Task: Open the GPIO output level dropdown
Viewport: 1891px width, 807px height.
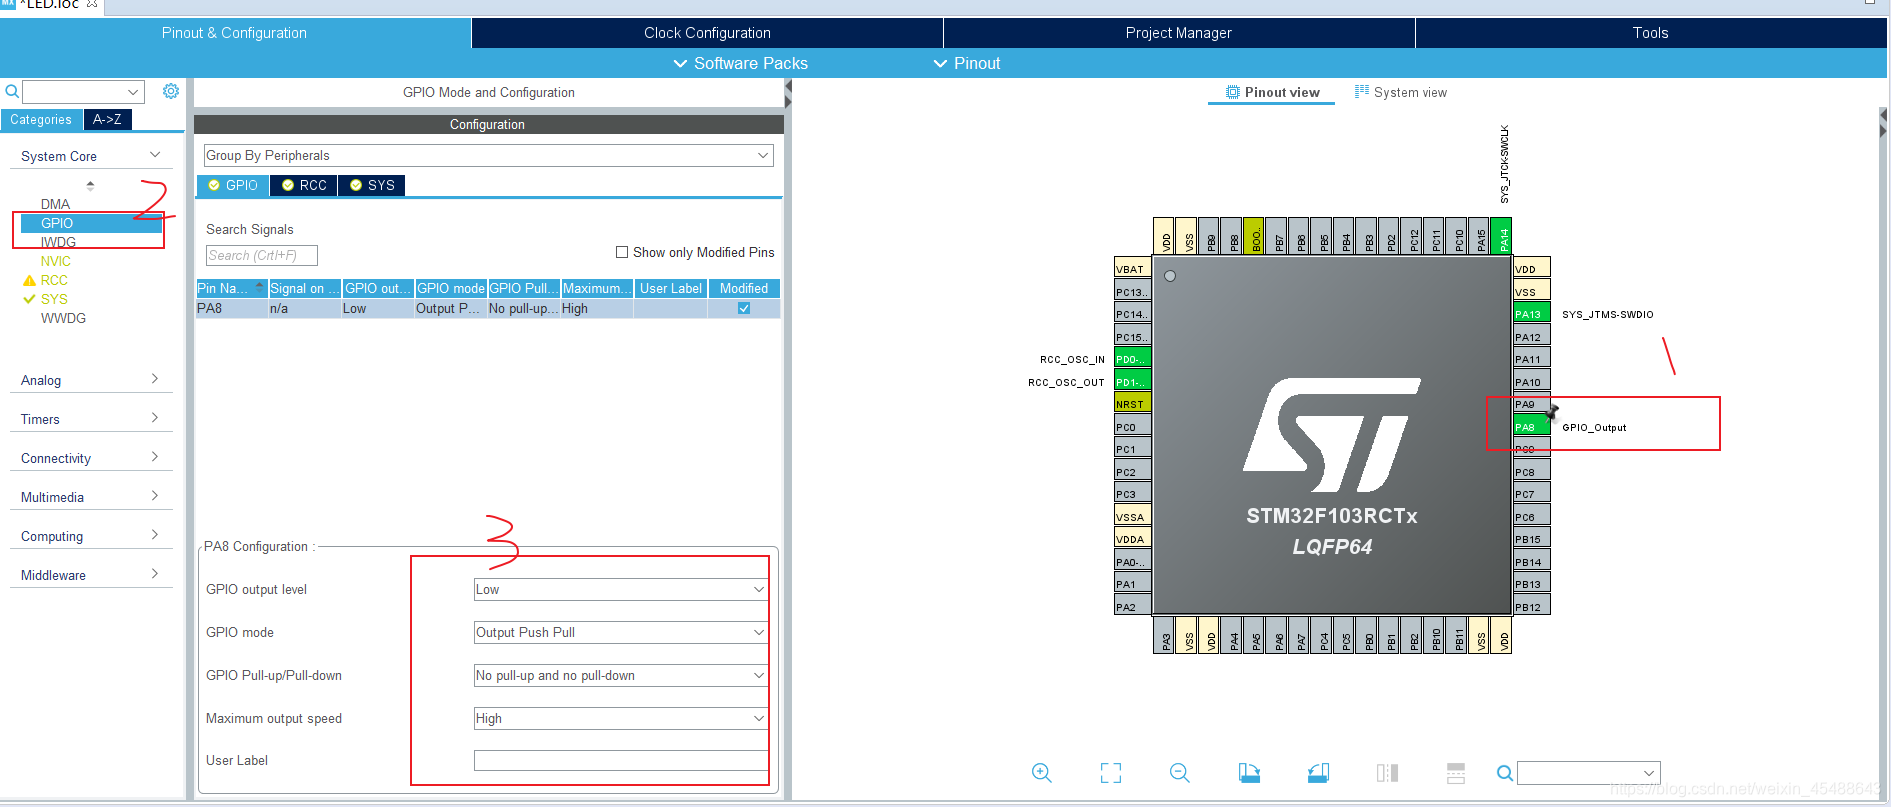Action: tap(620, 589)
